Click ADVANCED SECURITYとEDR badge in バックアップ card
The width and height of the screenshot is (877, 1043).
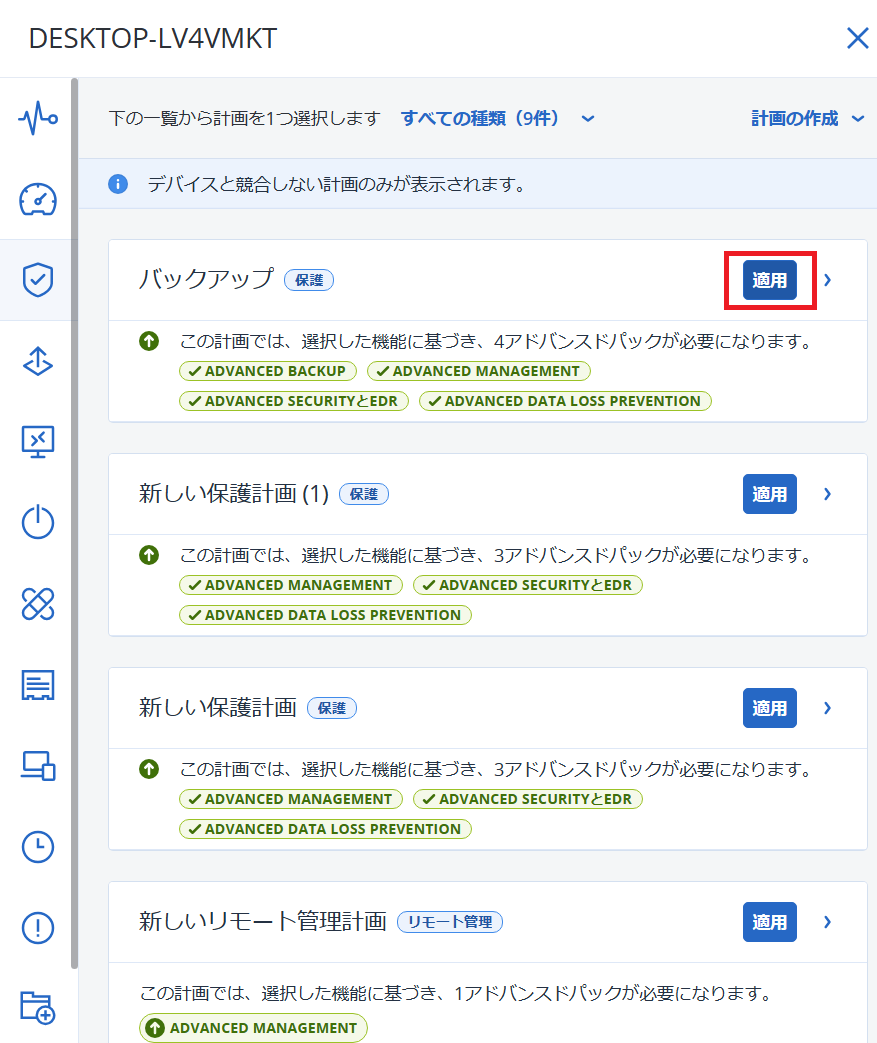point(294,401)
